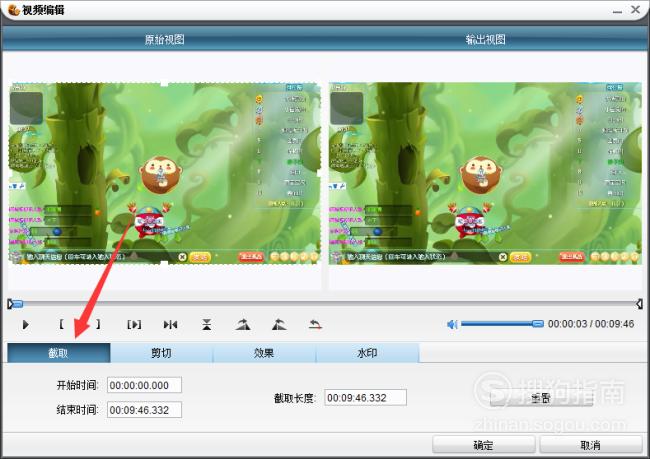This screenshot has height=459, width=650.
Task: Click the second curved-arrow rotate icon
Action: (x=279, y=325)
